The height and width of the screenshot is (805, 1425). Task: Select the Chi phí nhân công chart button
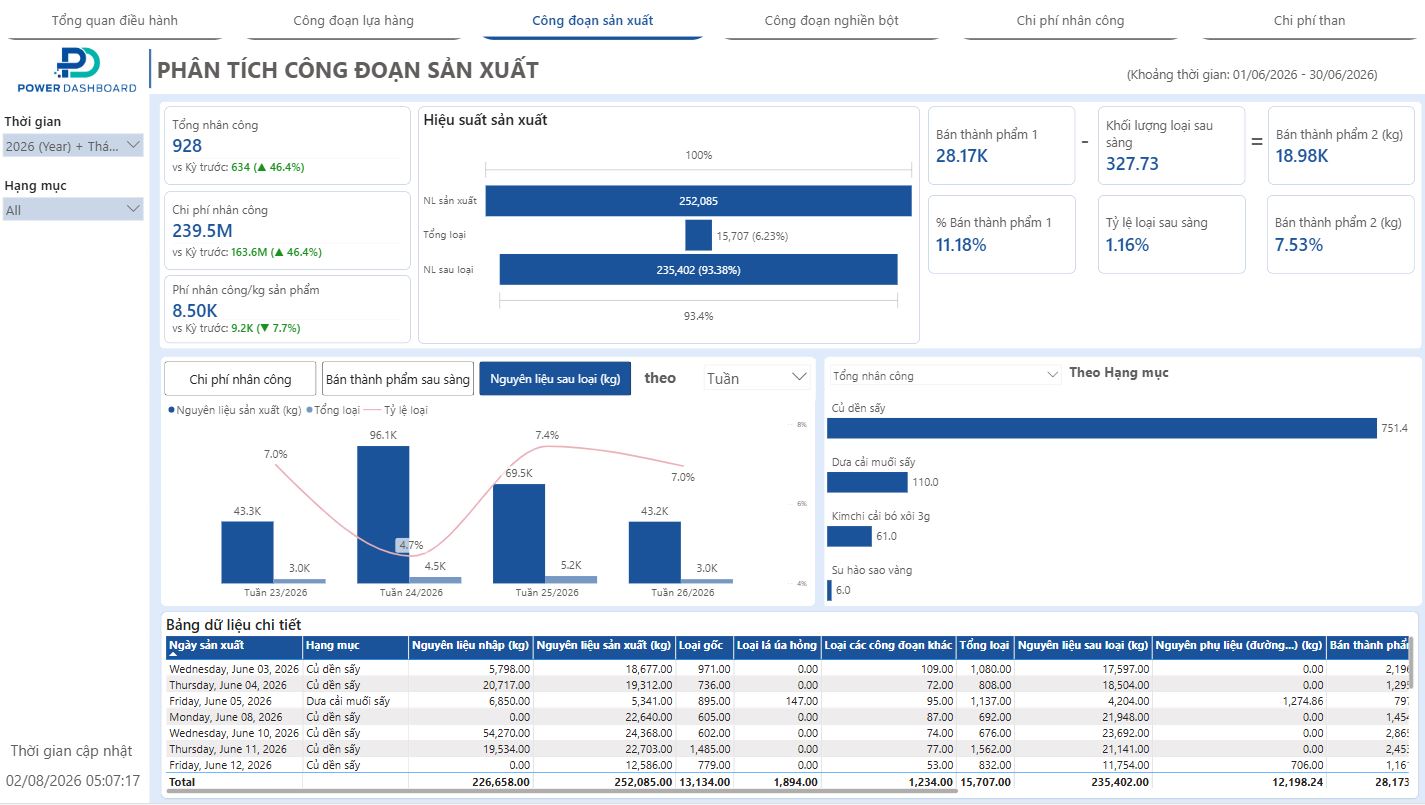tap(240, 379)
